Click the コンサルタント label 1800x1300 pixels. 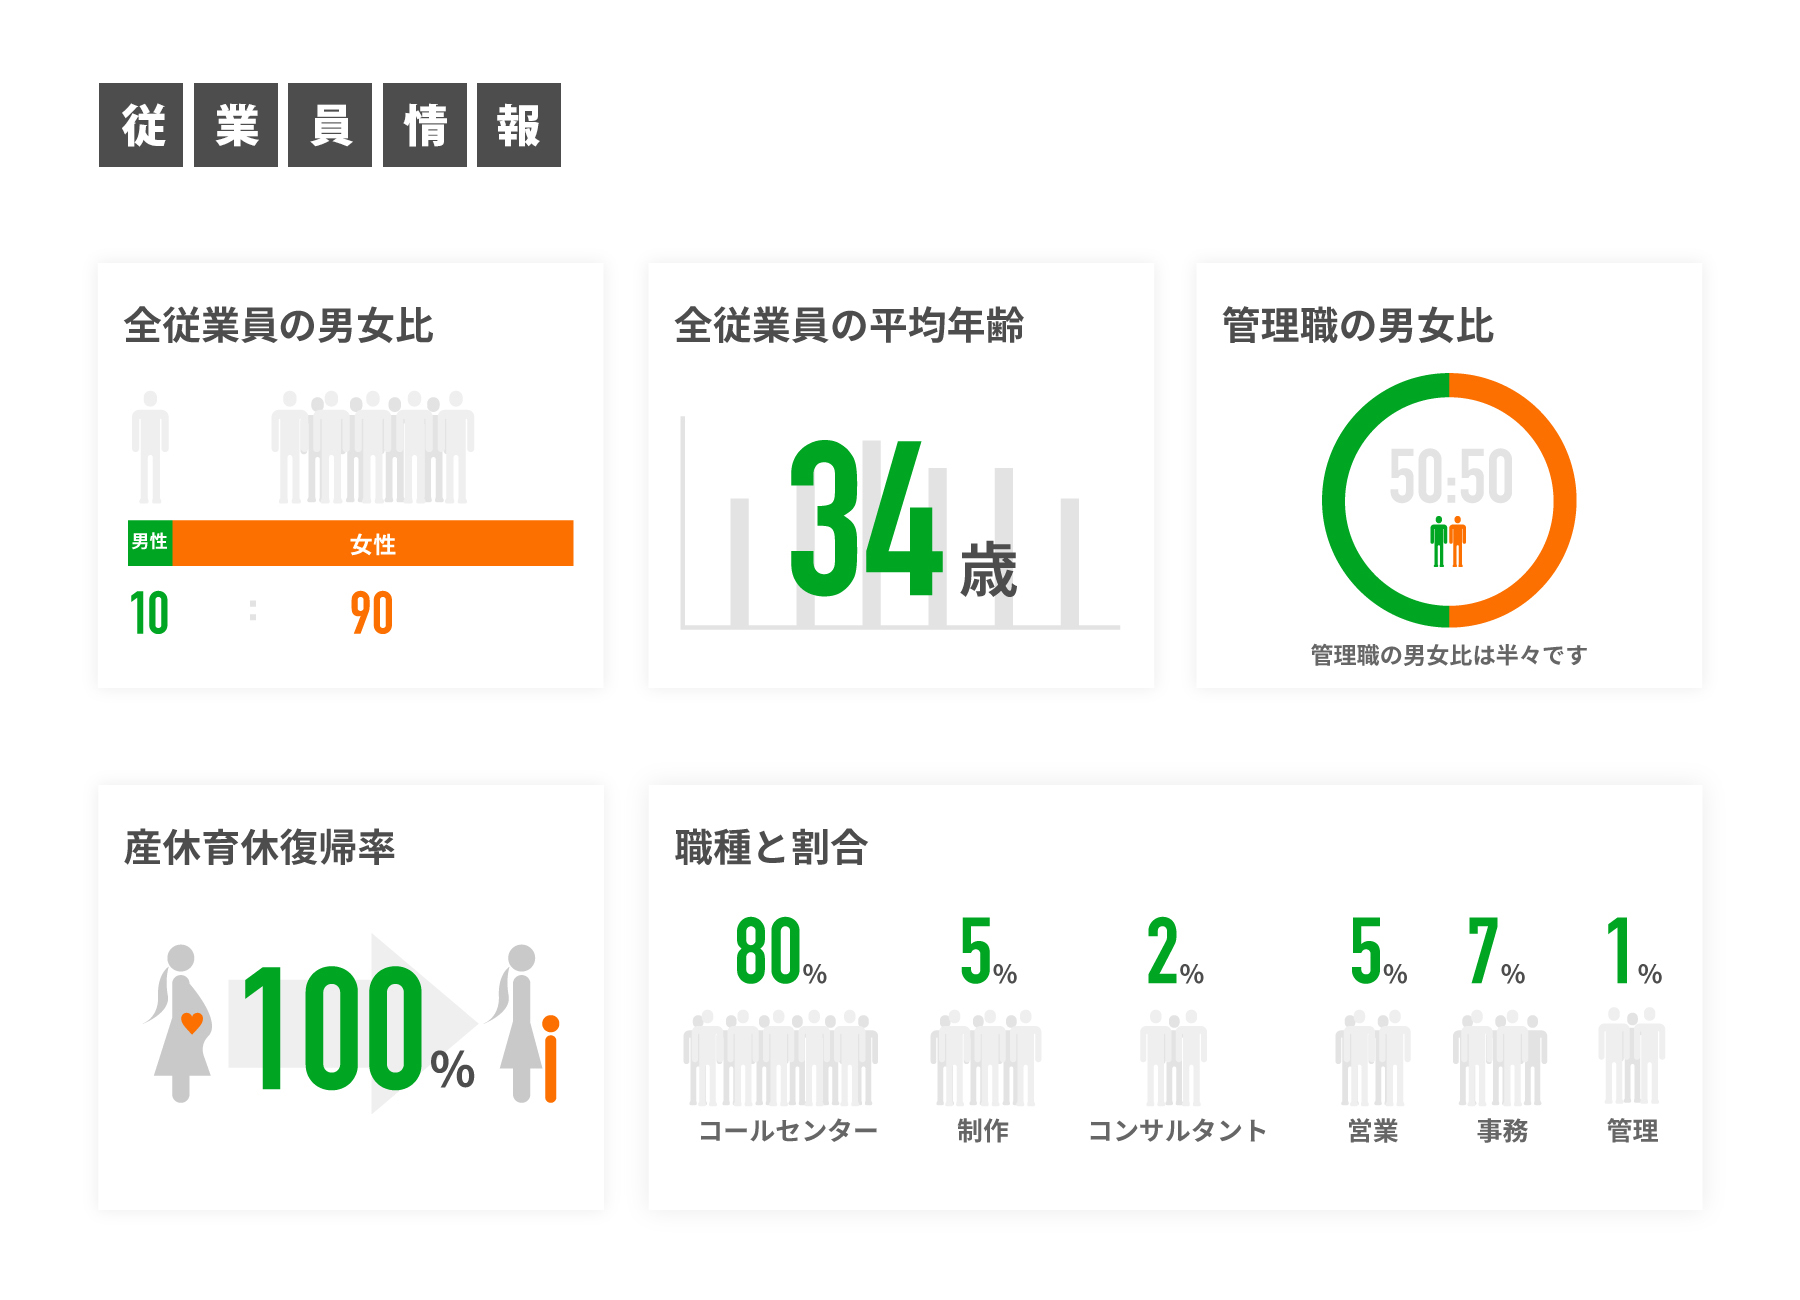coord(1177,1131)
